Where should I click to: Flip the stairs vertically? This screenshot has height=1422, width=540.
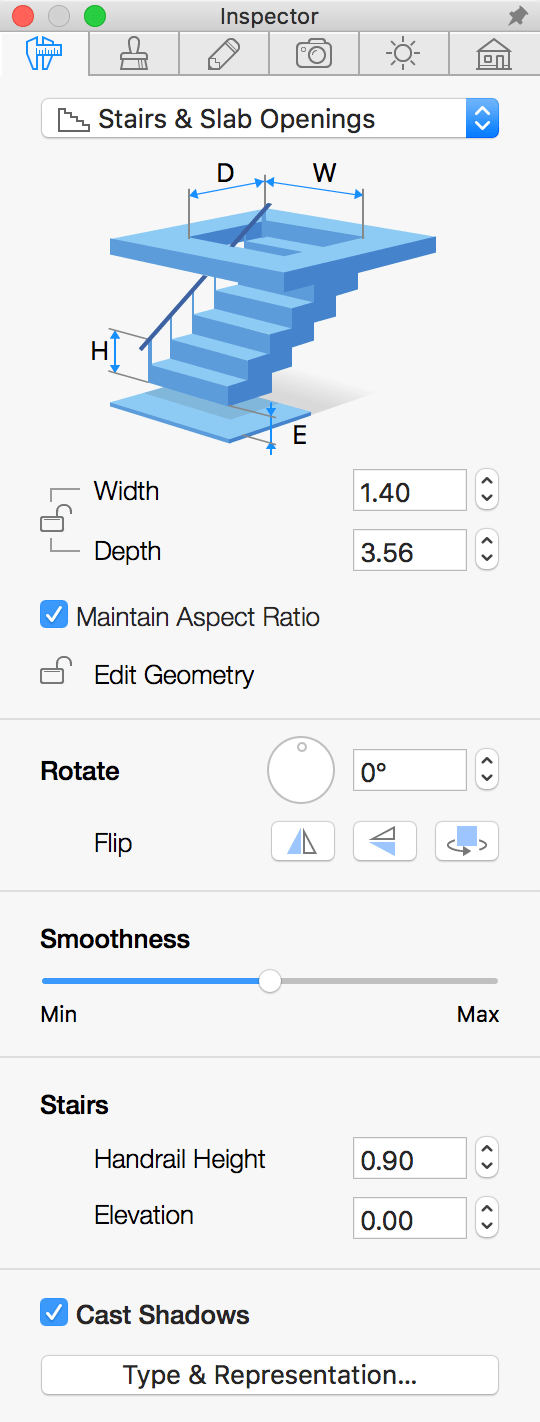click(x=384, y=842)
